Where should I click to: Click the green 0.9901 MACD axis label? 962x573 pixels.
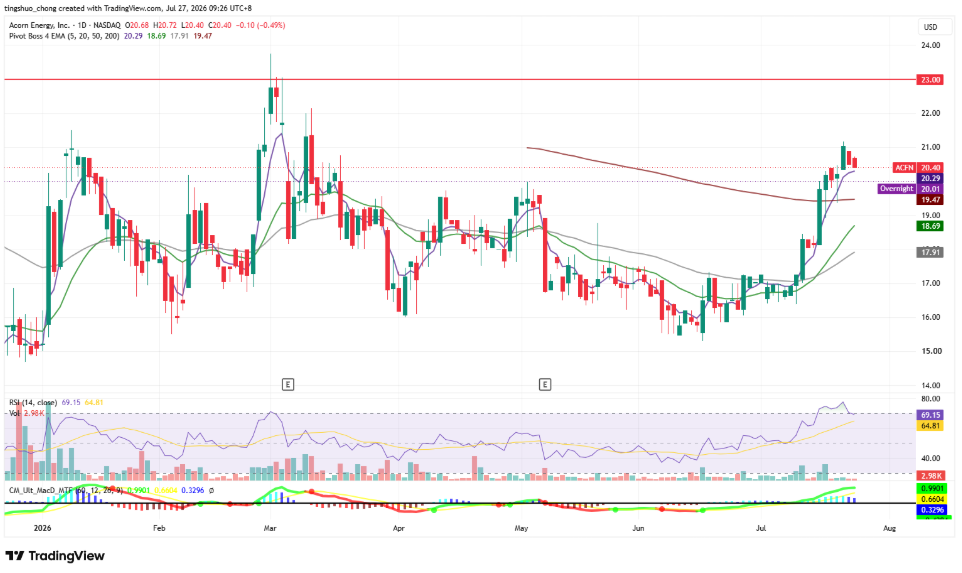[x=930, y=489]
